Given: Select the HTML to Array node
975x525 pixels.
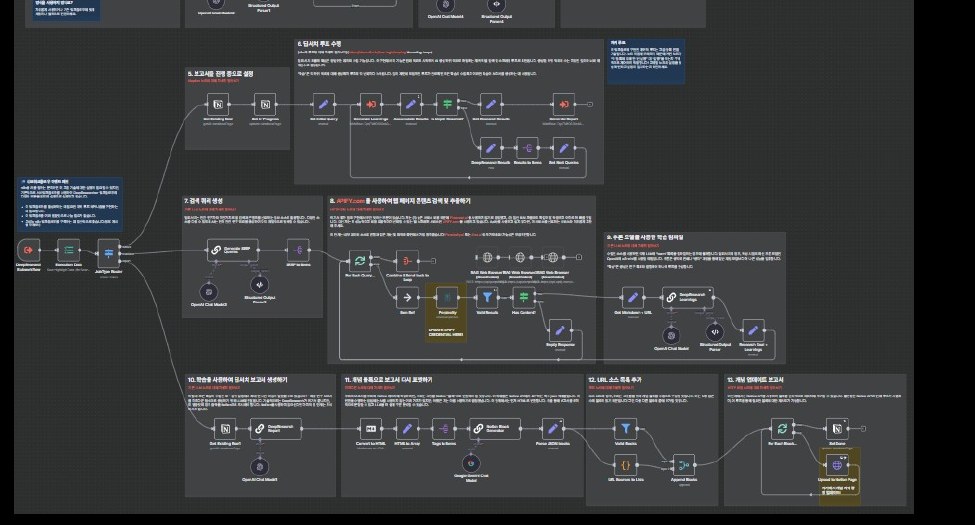Looking at the screenshot, I should [x=407, y=429].
